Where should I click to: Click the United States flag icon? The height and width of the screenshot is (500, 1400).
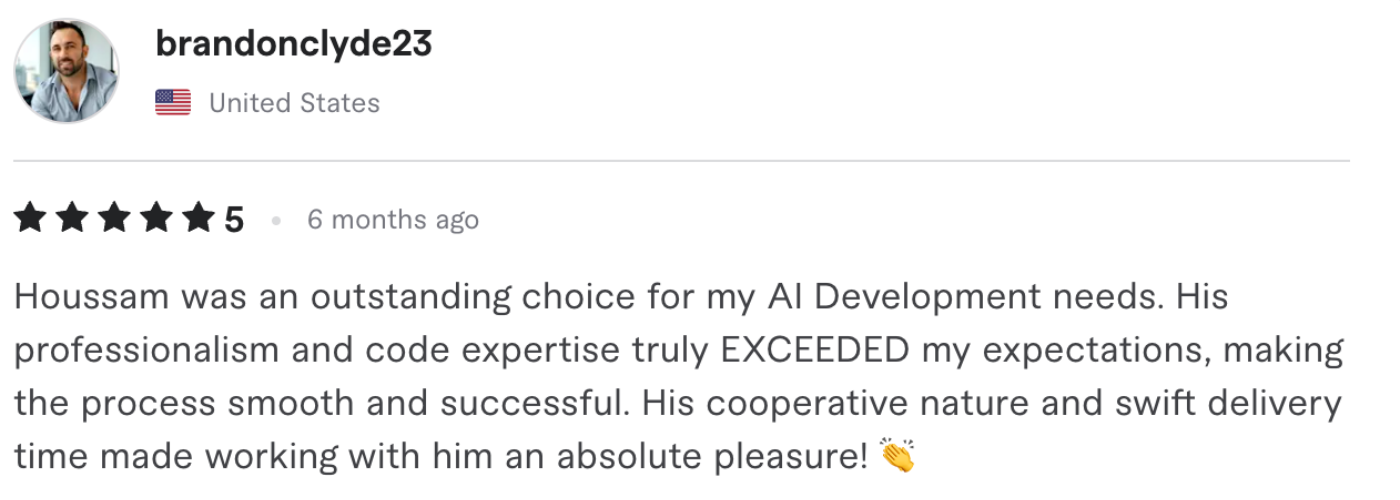click(x=173, y=102)
